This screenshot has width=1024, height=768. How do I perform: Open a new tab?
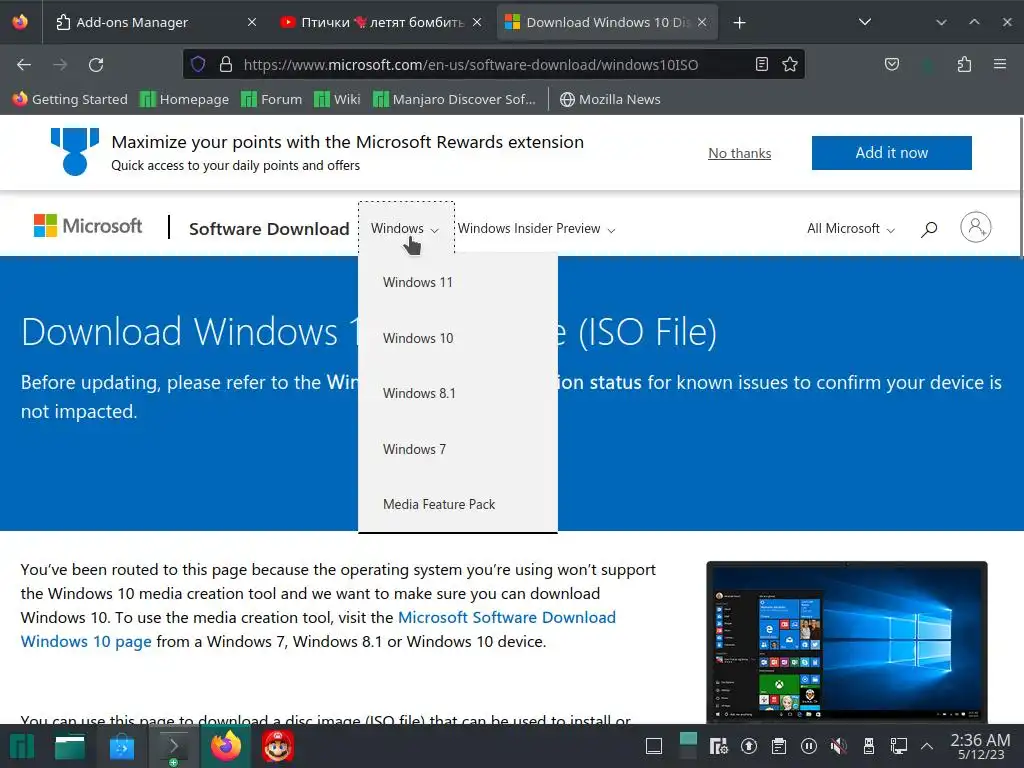click(x=739, y=23)
